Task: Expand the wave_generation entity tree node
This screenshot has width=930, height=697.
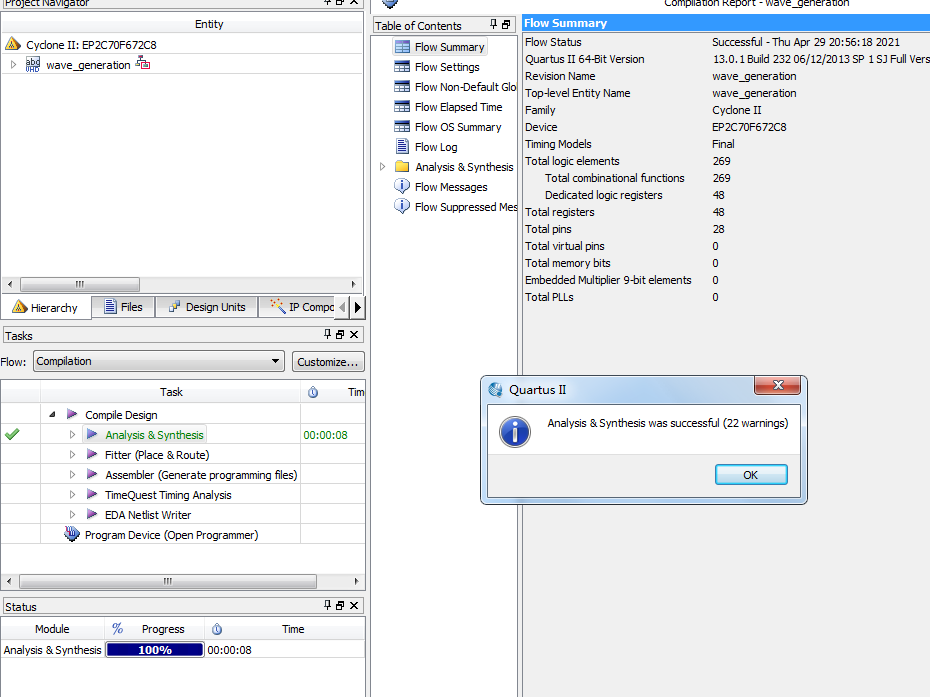Action: (x=13, y=65)
